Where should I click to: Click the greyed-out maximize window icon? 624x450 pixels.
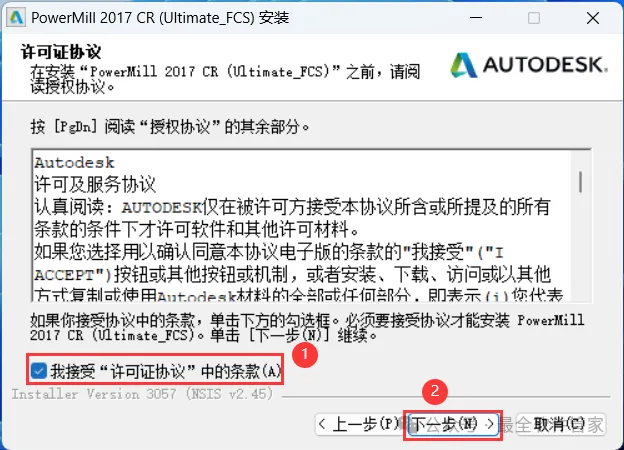point(534,18)
